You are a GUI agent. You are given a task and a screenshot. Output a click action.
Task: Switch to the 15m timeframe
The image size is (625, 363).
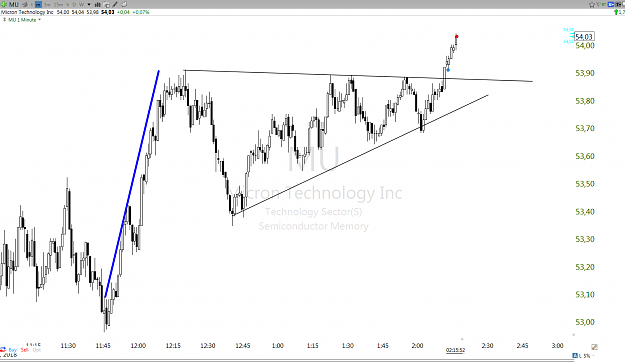click(x=58, y=4)
